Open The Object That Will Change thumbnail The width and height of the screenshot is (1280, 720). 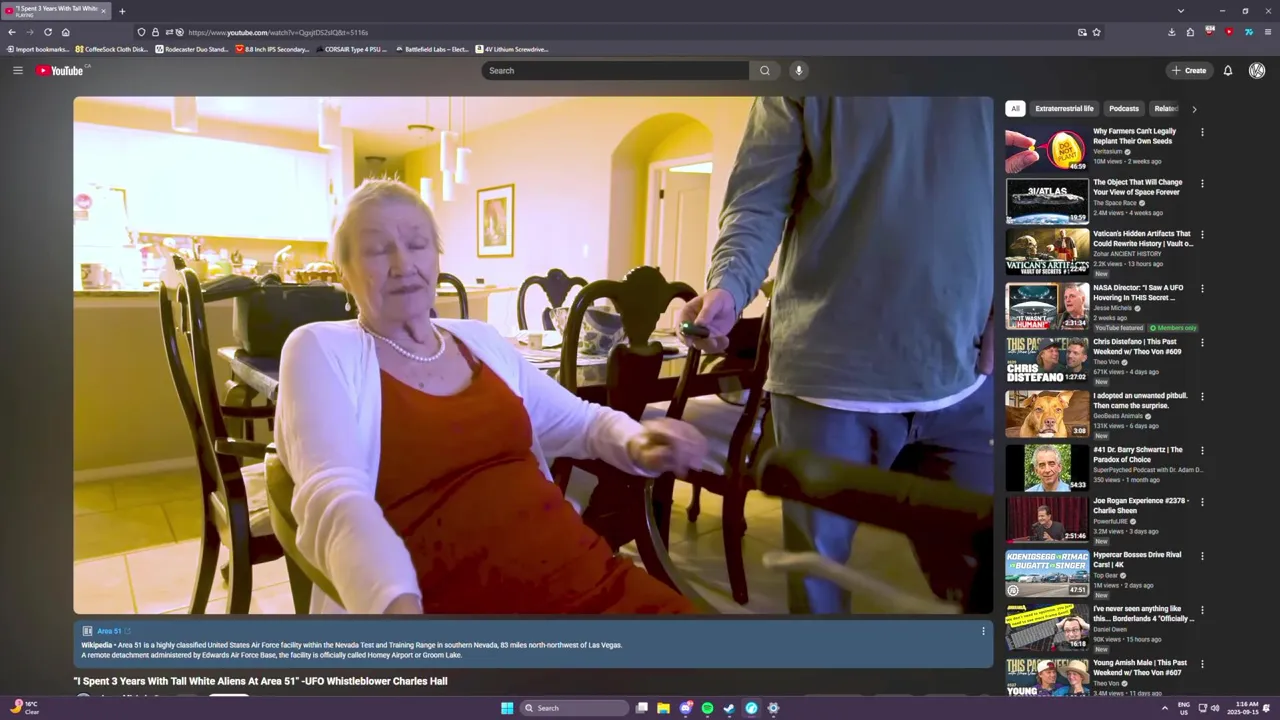coord(1047,201)
